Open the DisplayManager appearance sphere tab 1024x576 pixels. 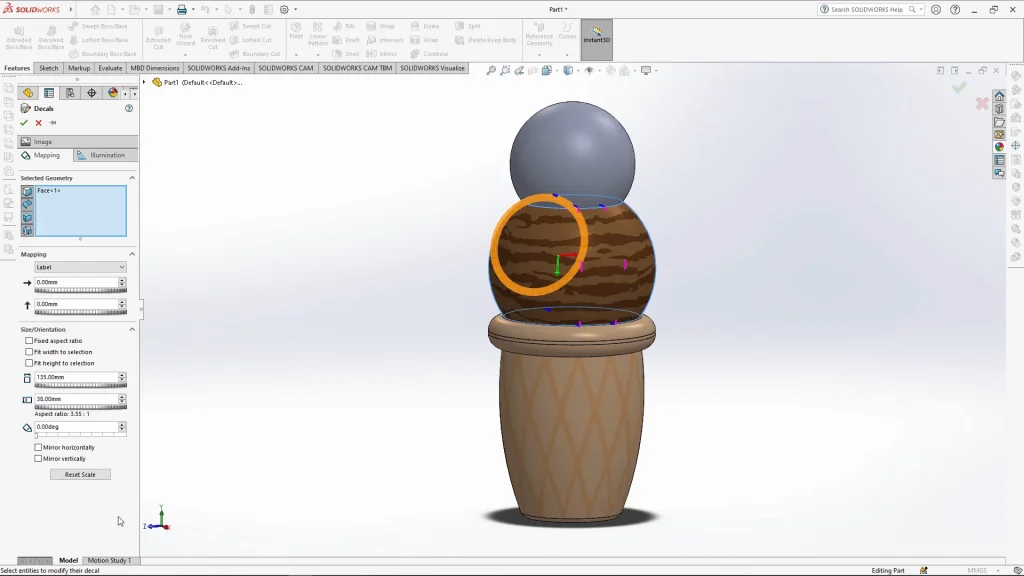[x=112, y=92]
